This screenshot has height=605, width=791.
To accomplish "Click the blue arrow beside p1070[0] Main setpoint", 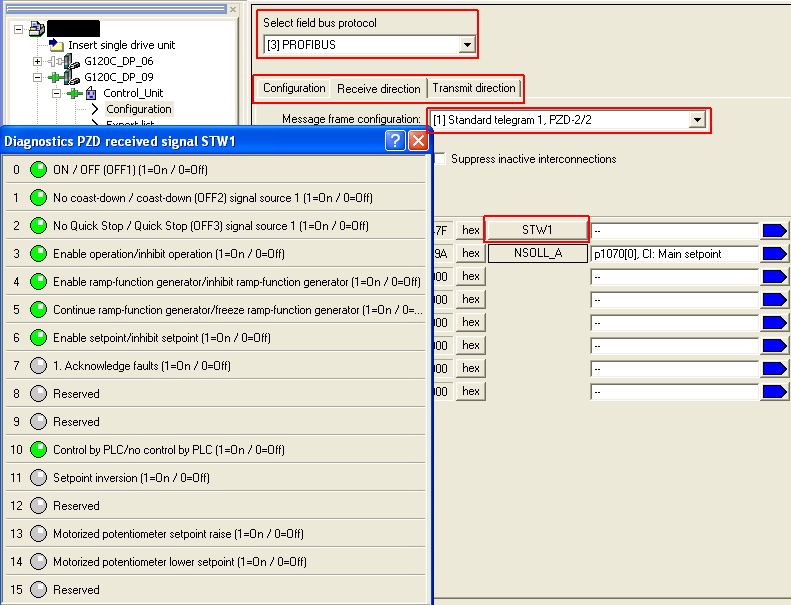I will tap(774, 253).
